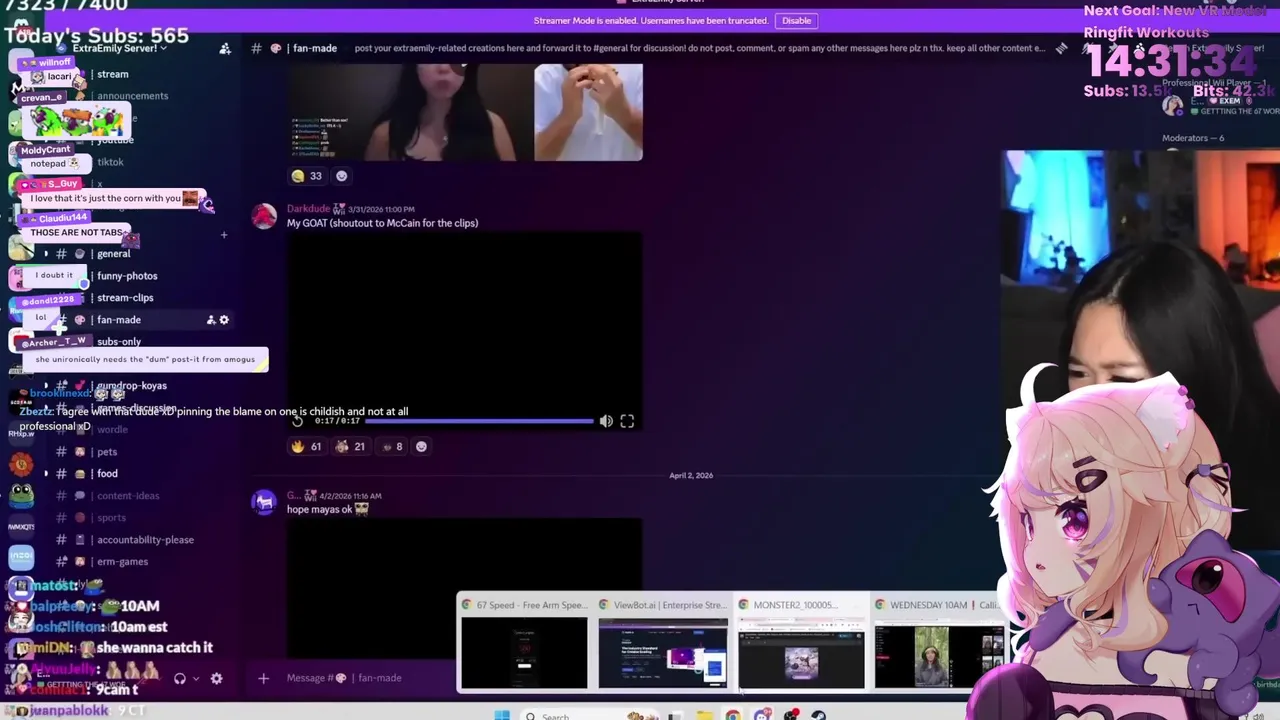Open the tiktok channel

tap(110, 162)
